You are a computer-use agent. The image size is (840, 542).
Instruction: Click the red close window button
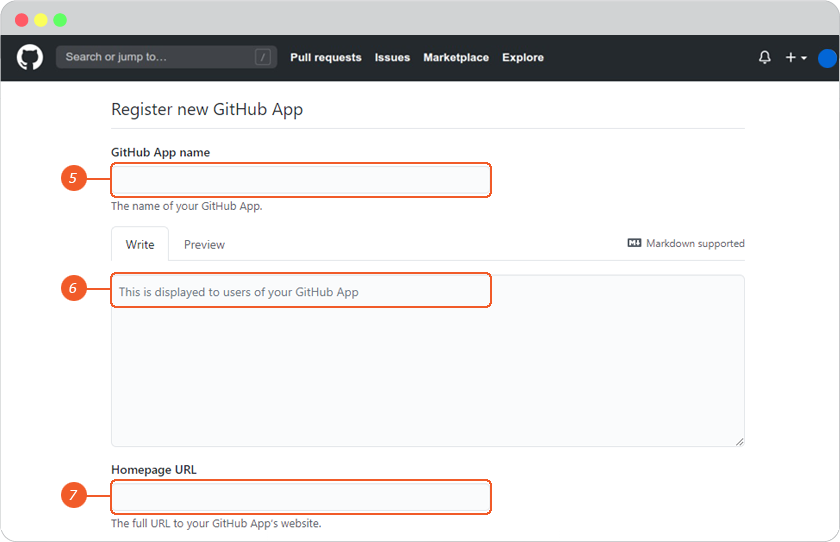click(21, 20)
